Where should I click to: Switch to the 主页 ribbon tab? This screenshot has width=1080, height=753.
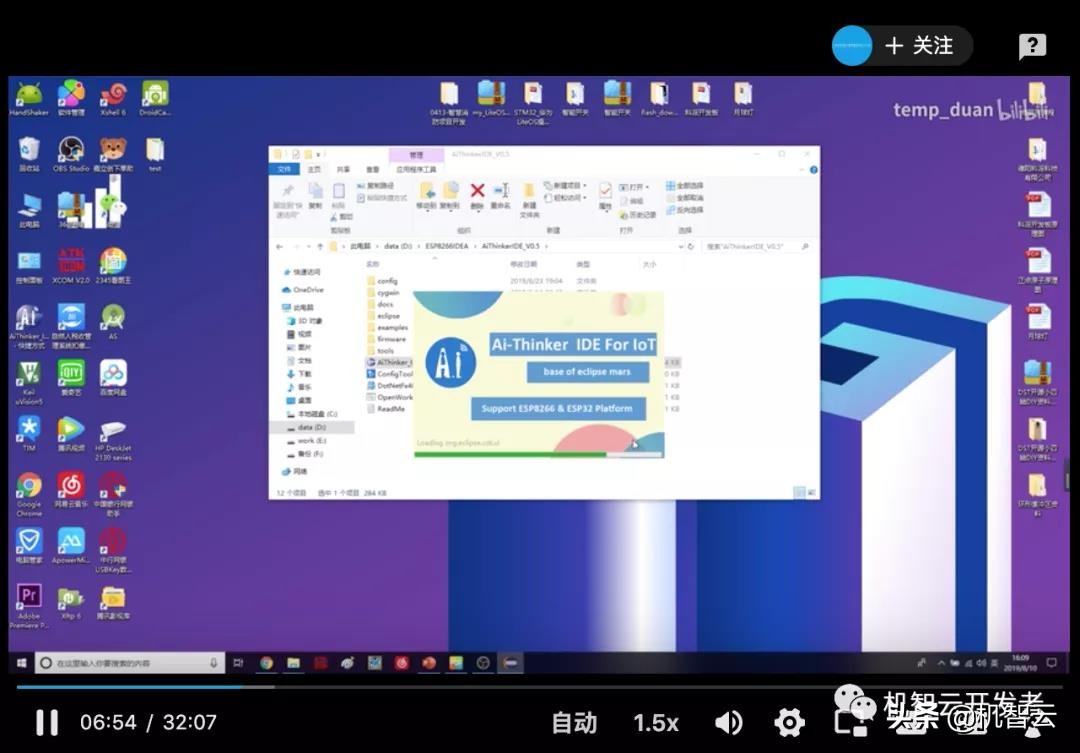pos(314,170)
